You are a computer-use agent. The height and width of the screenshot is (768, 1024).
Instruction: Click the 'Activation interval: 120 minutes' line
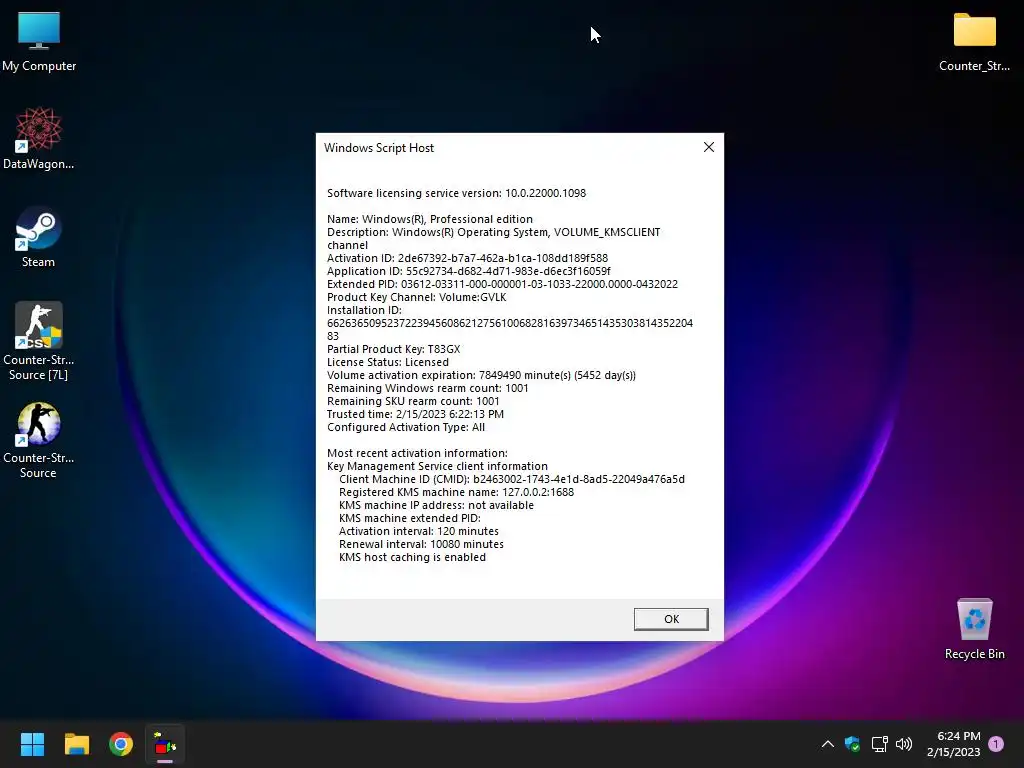pyautogui.click(x=419, y=532)
